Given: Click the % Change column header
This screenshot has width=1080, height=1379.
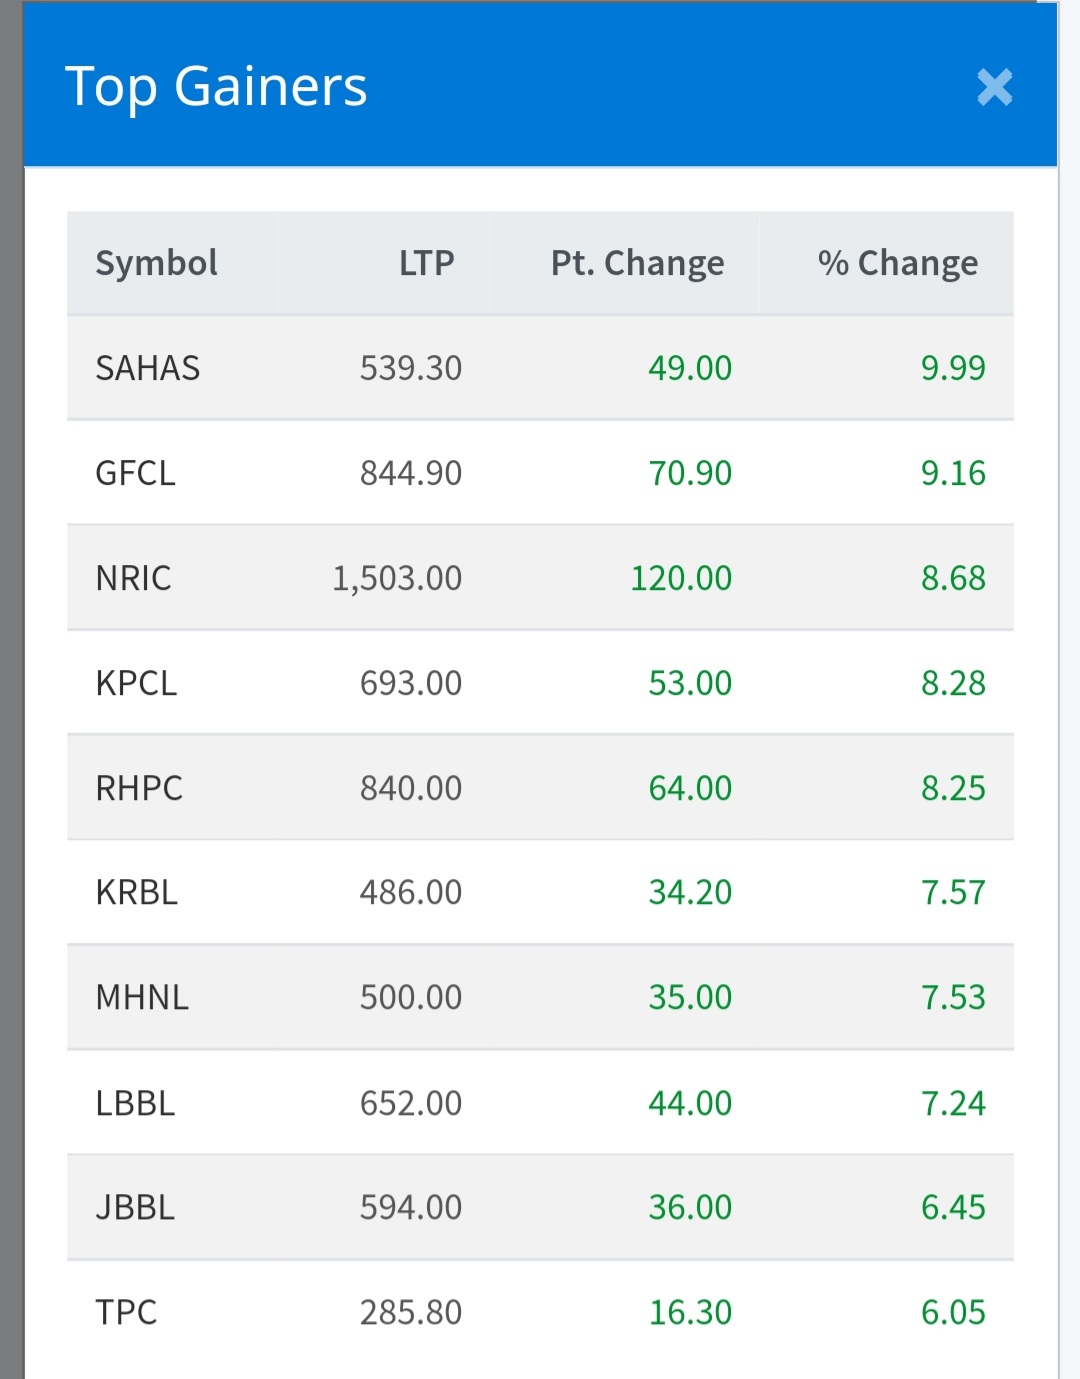Looking at the screenshot, I should 897,263.
